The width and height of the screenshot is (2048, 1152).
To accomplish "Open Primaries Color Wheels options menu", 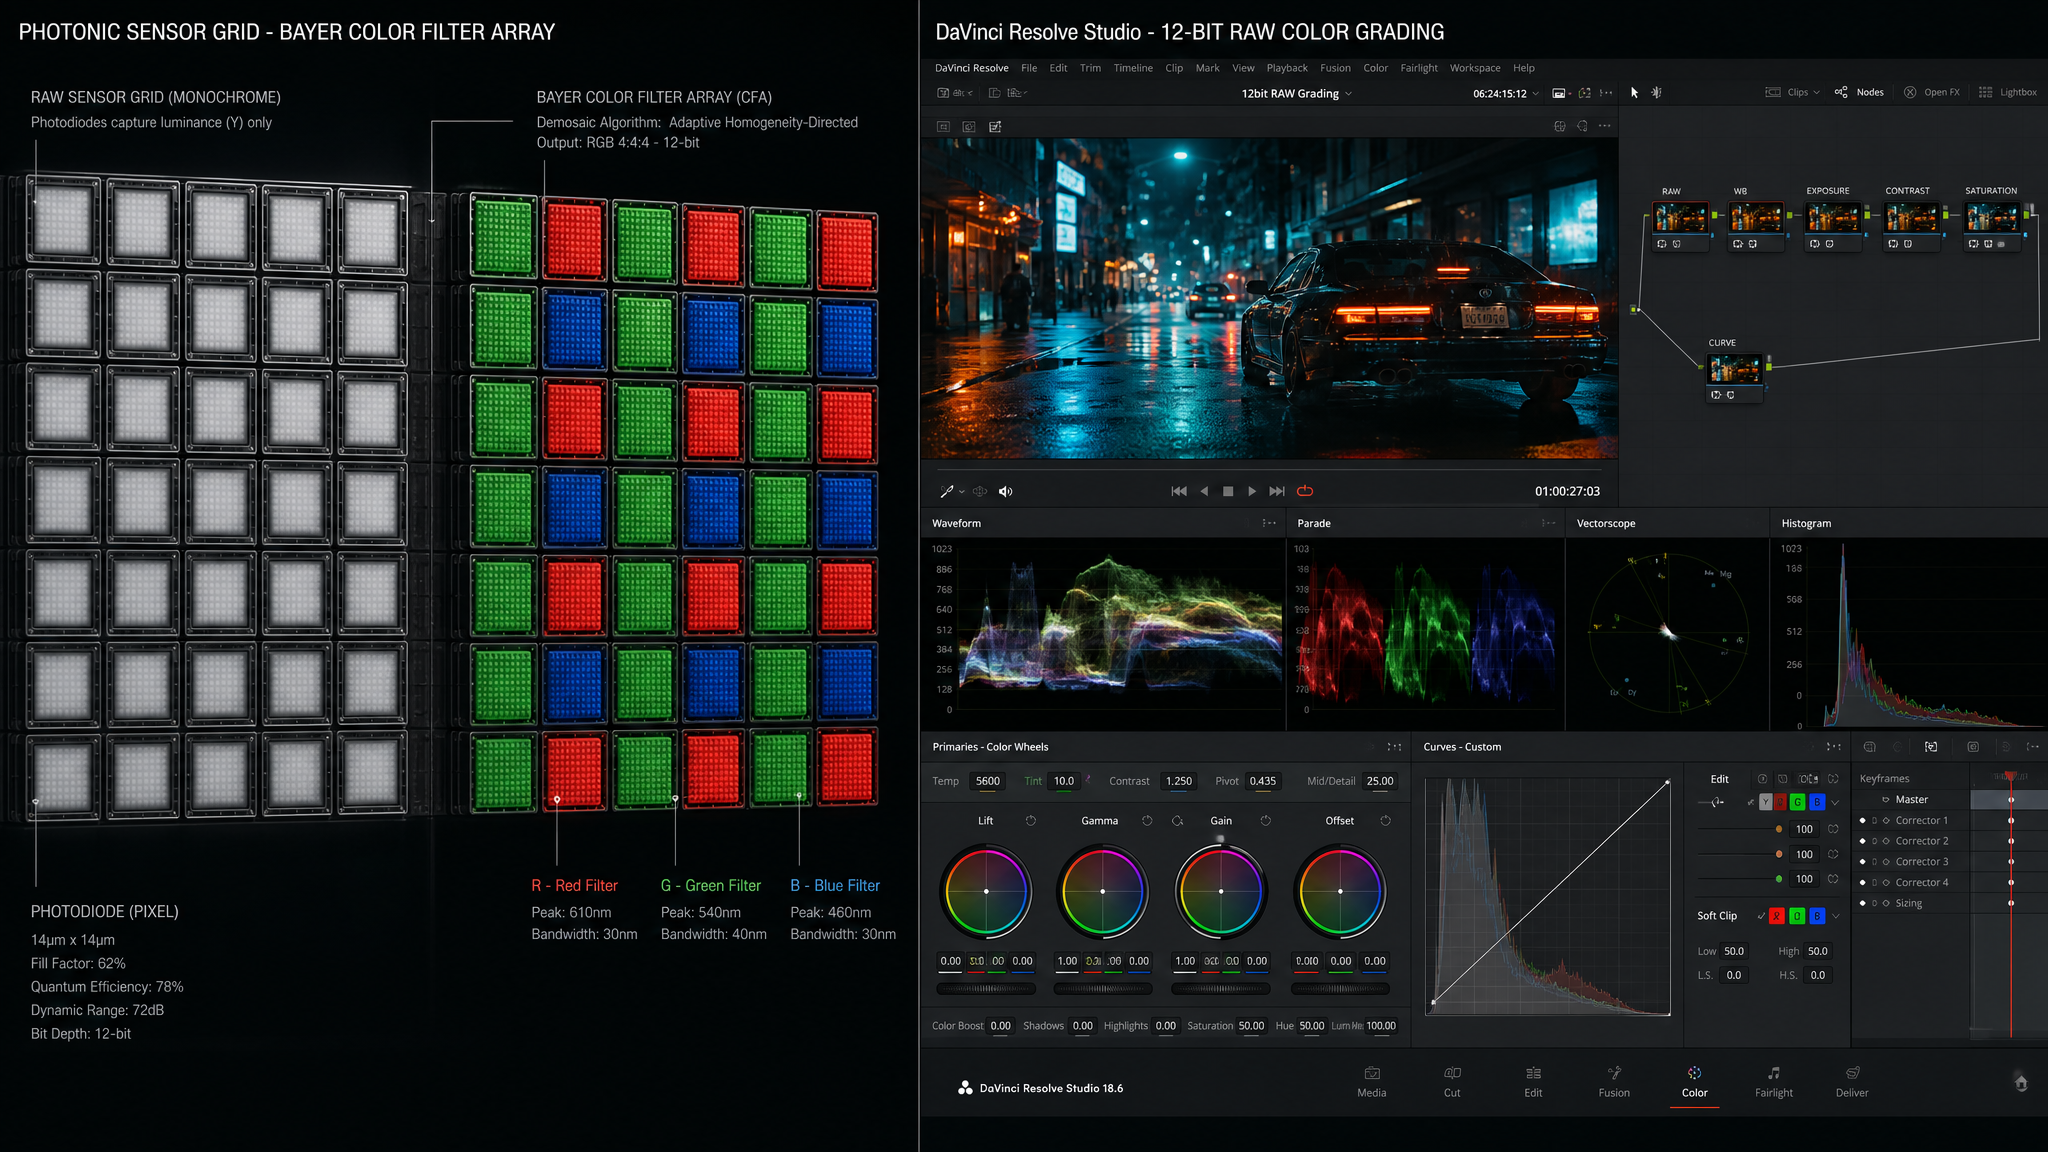I will 1394,747.
